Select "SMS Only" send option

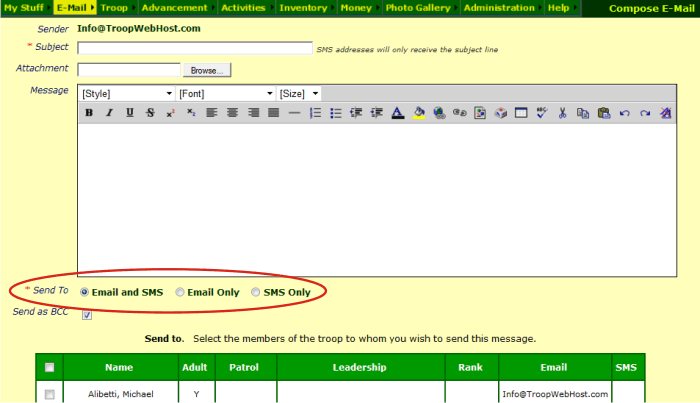point(256,292)
